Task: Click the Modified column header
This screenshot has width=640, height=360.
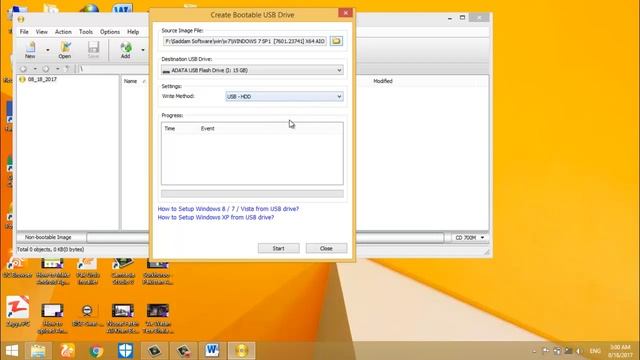Action: (x=383, y=81)
